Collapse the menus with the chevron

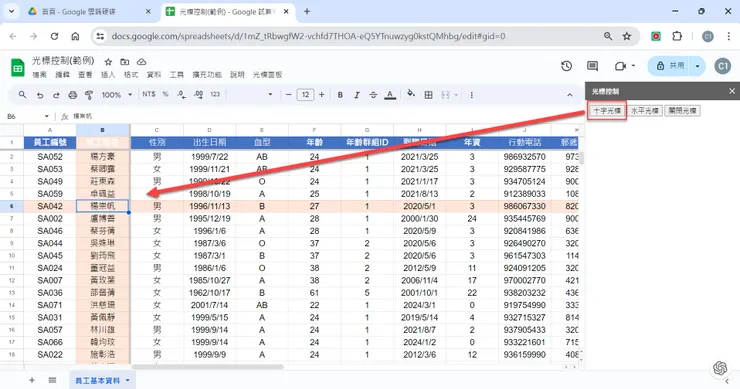570,95
